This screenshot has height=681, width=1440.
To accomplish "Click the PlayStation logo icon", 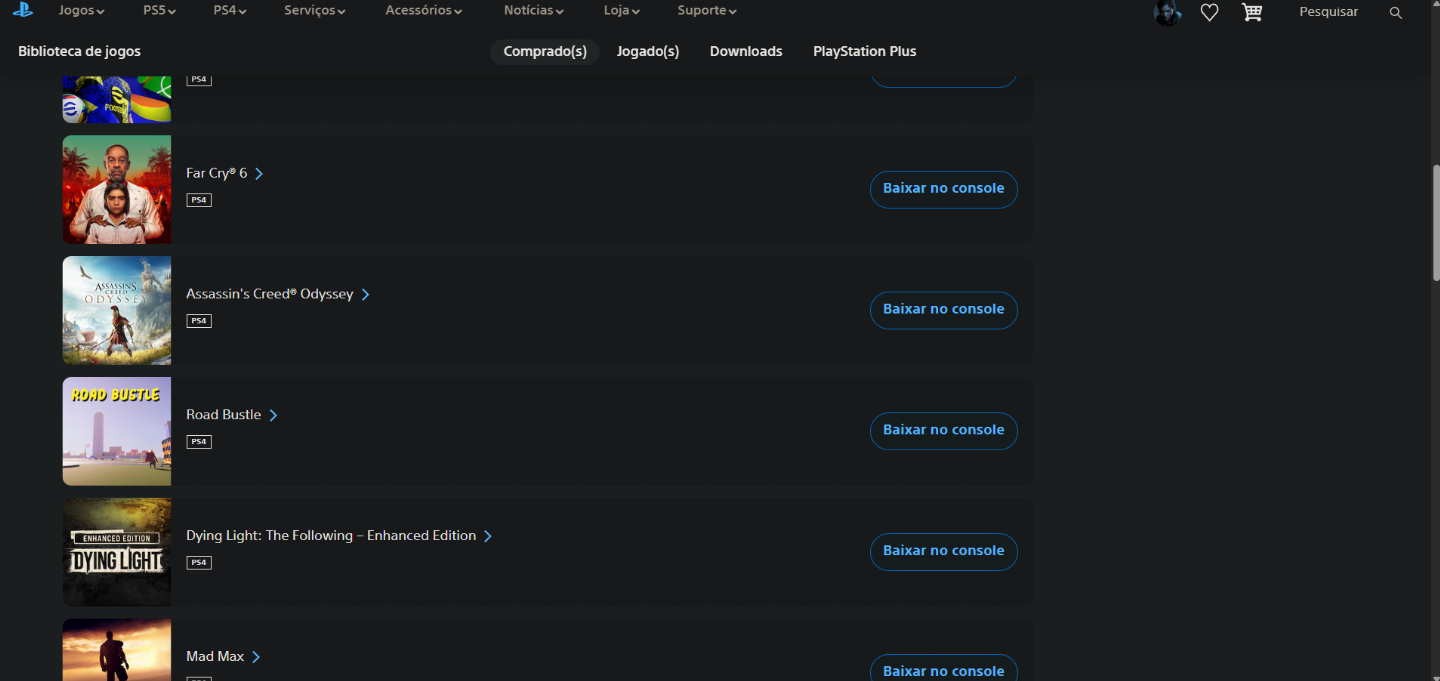I will 22,11.
